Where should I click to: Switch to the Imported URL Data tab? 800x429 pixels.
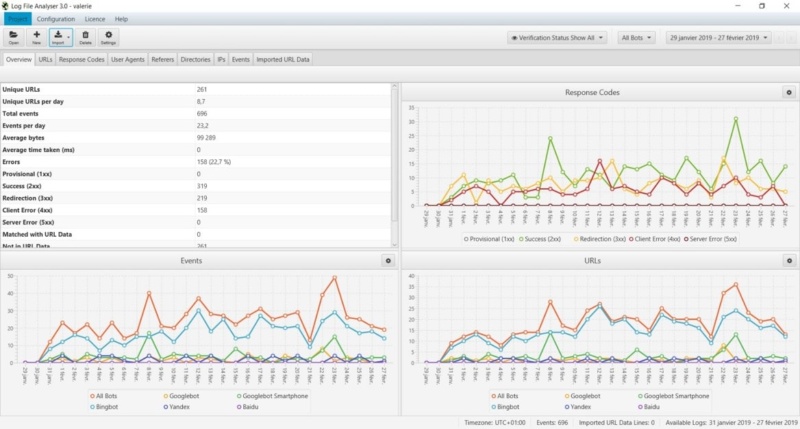pyautogui.click(x=283, y=60)
